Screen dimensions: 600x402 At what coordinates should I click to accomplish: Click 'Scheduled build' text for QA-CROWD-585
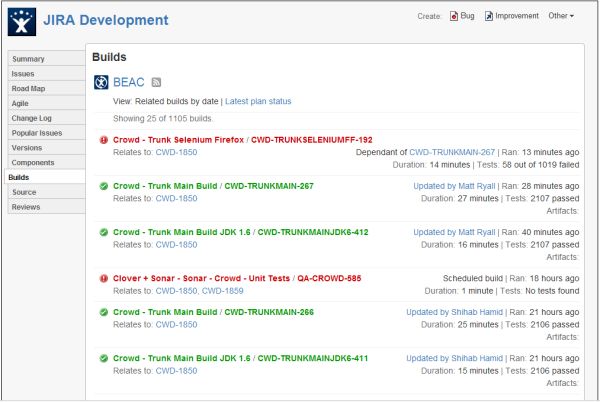473,278
